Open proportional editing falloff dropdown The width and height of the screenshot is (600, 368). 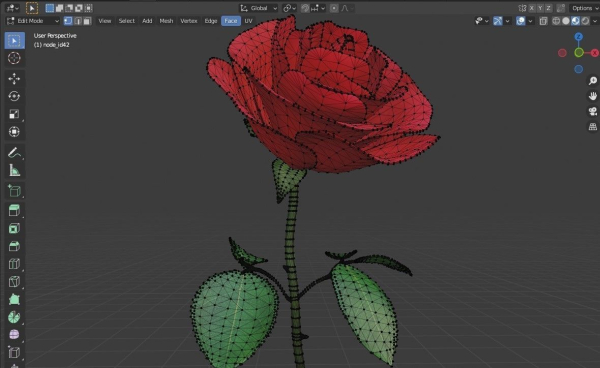tap(347, 8)
